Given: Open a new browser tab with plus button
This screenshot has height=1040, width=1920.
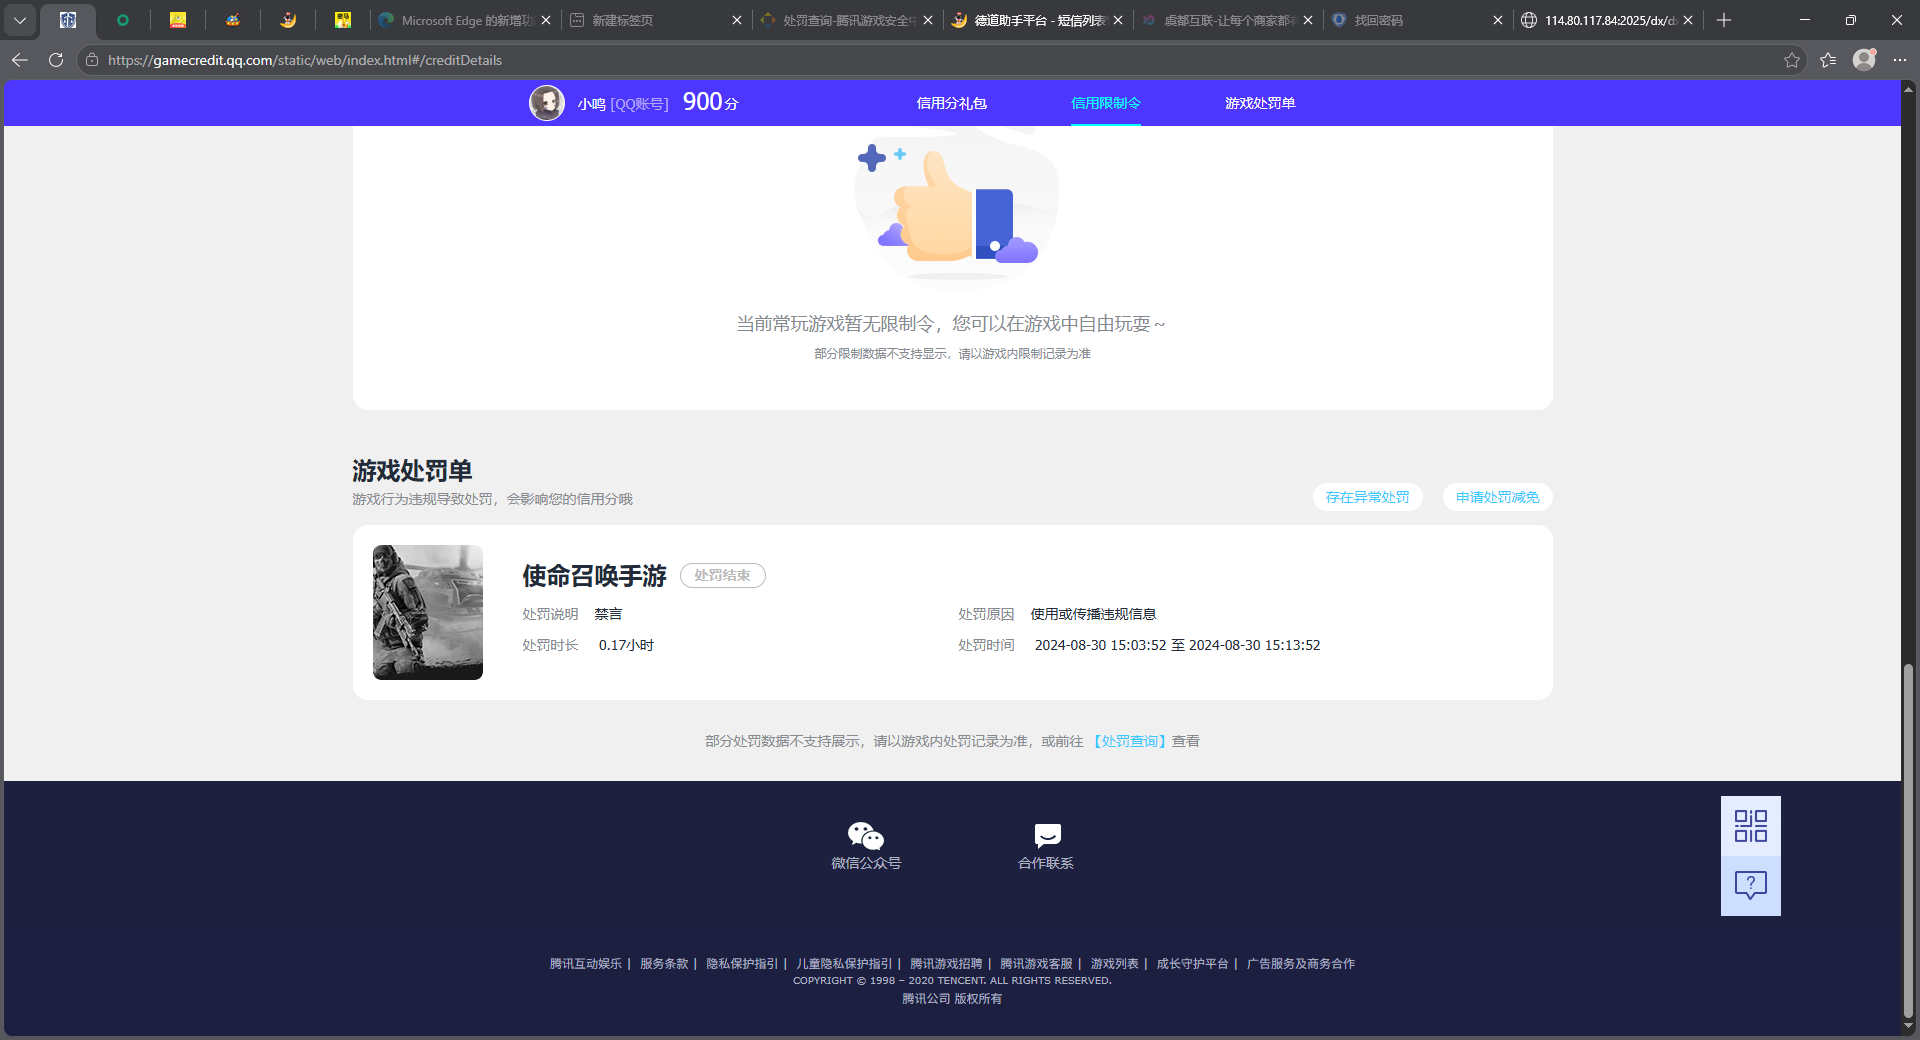Looking at the screenshot, I should pos(1724,20).
